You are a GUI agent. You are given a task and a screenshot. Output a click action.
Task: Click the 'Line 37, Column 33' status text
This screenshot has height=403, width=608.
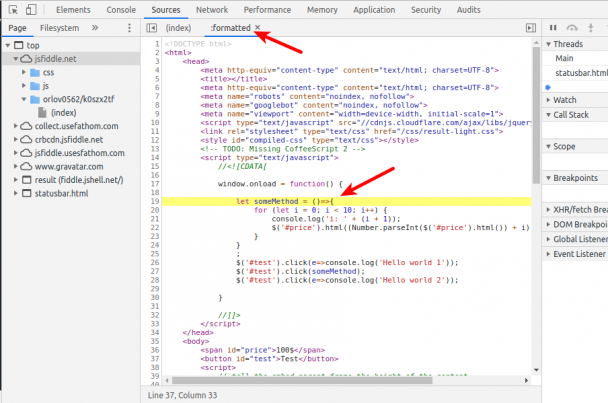(182, 395)
